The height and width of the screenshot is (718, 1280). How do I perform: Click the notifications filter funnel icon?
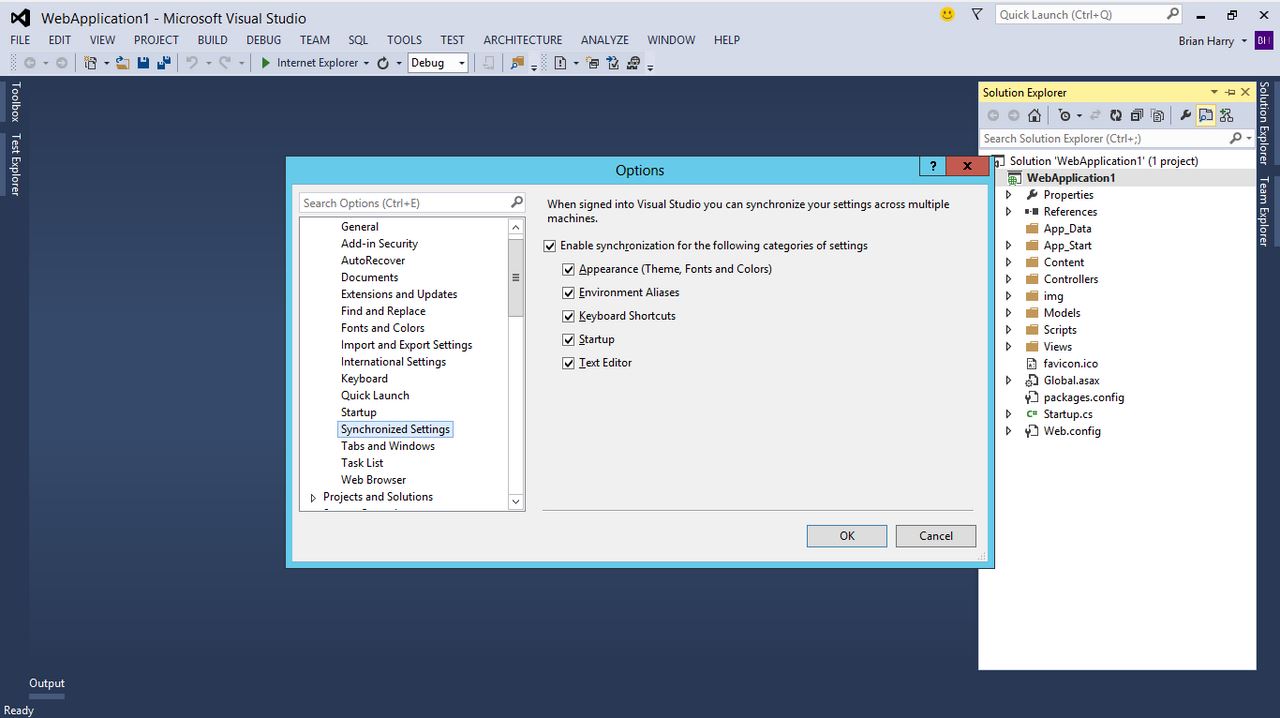click(x=978, y=14)
